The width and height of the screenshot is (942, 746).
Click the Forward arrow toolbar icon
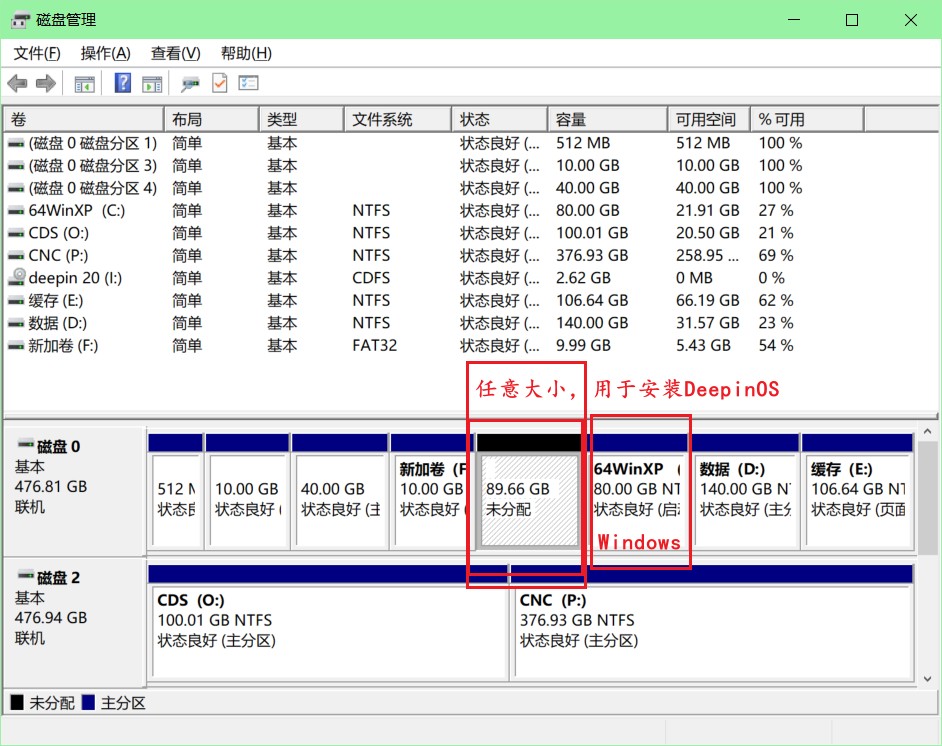pos(45,84)
